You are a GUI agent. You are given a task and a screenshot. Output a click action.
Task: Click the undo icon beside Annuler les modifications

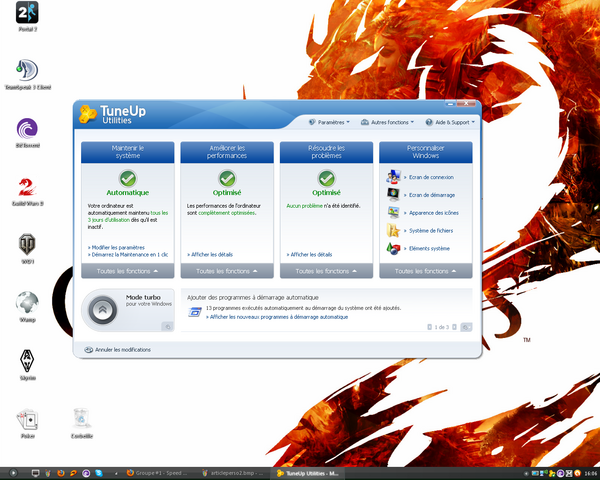[x=88, y=349]
